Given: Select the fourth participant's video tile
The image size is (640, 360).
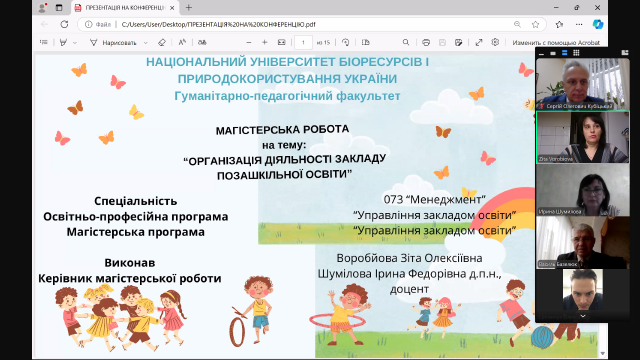Looking at the screenshot, I should tap(582, 242).
